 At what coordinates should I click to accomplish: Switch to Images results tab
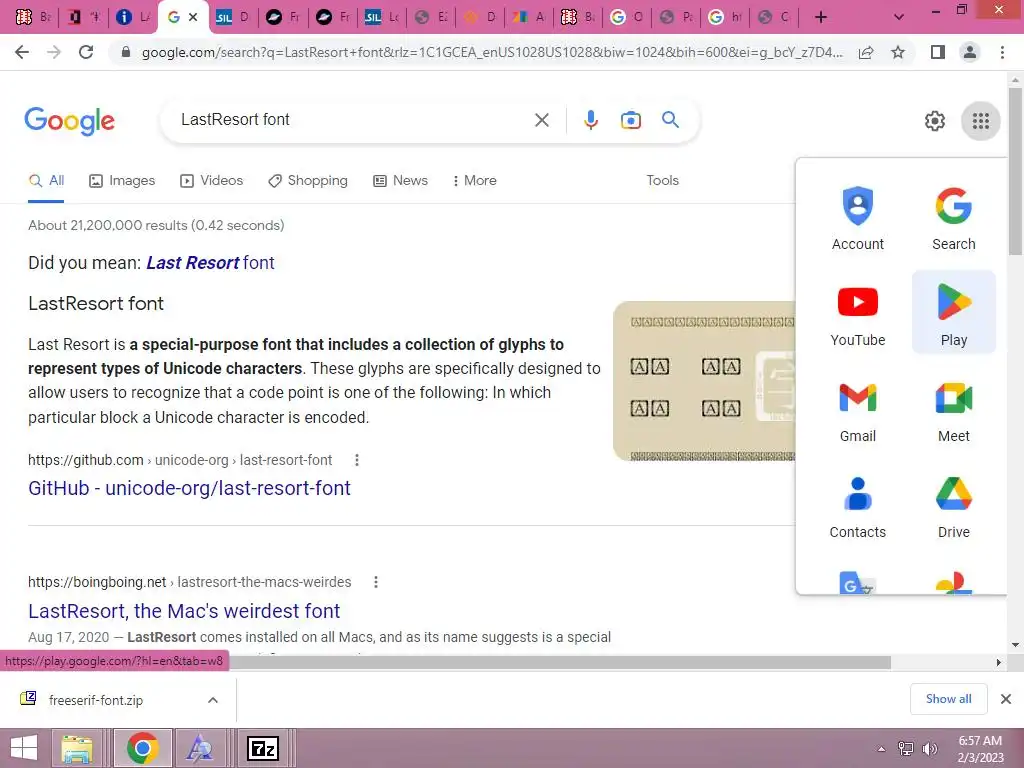pyautogui.click(x=122, y=181)
